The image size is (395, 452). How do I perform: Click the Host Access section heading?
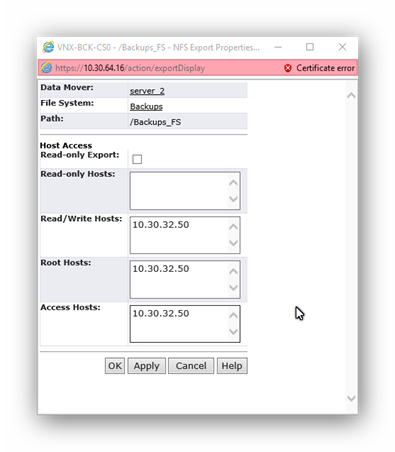point(66,145)
